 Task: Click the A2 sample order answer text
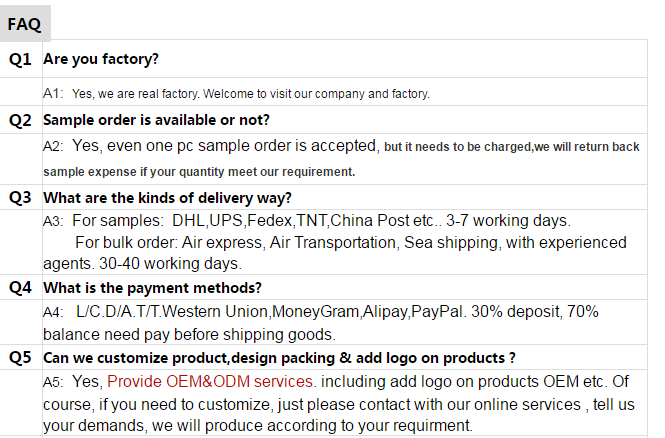coord(341,146)
